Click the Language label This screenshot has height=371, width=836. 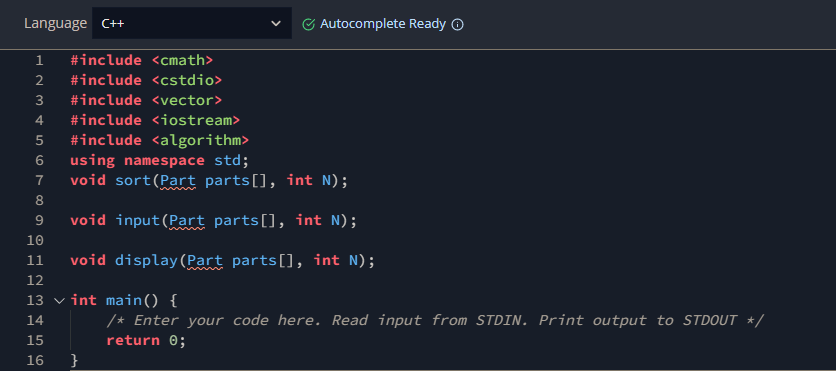[55, 23]
